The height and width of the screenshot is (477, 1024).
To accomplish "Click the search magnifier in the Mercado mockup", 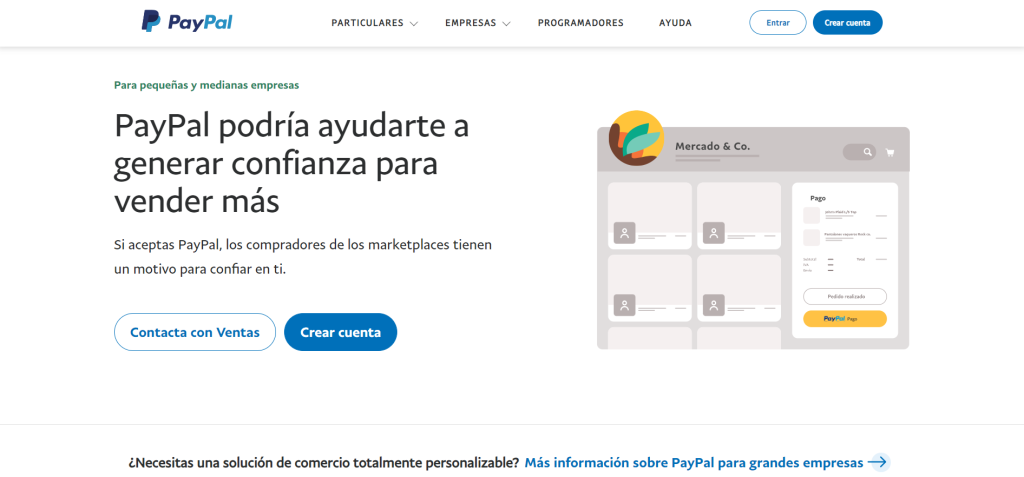I will pos(867,152).
